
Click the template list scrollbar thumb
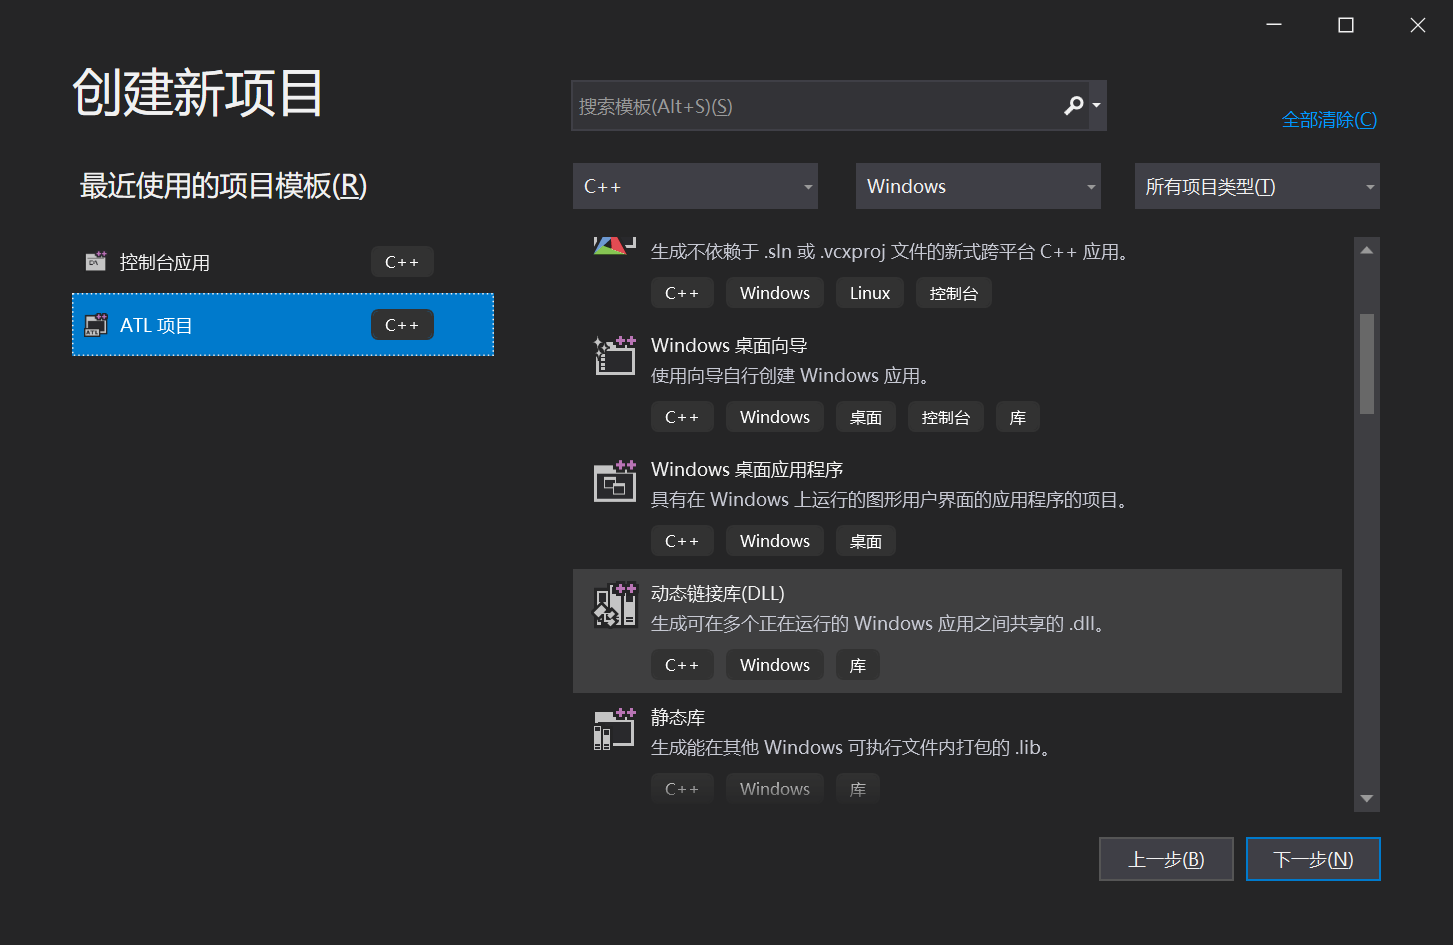pyautogui.click(x=1367, y=363)
